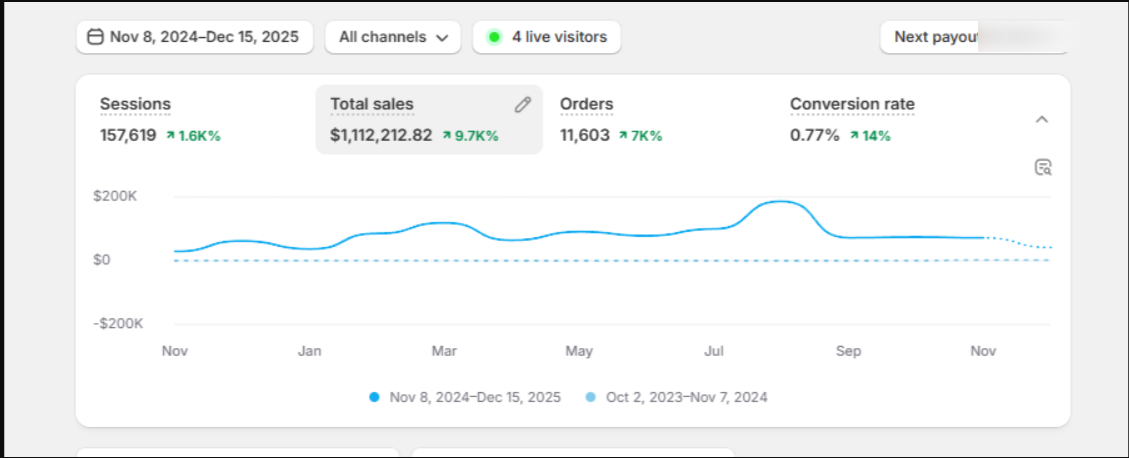
Task: Select the Conversion rate metric card
Action: click(889, 120)
